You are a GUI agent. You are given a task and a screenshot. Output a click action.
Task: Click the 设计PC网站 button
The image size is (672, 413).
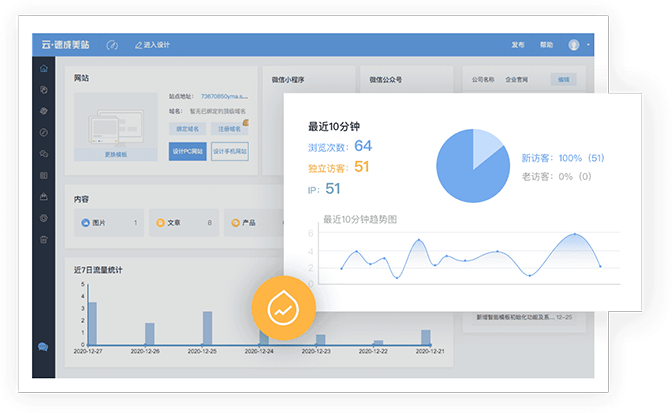pos(188,151)
